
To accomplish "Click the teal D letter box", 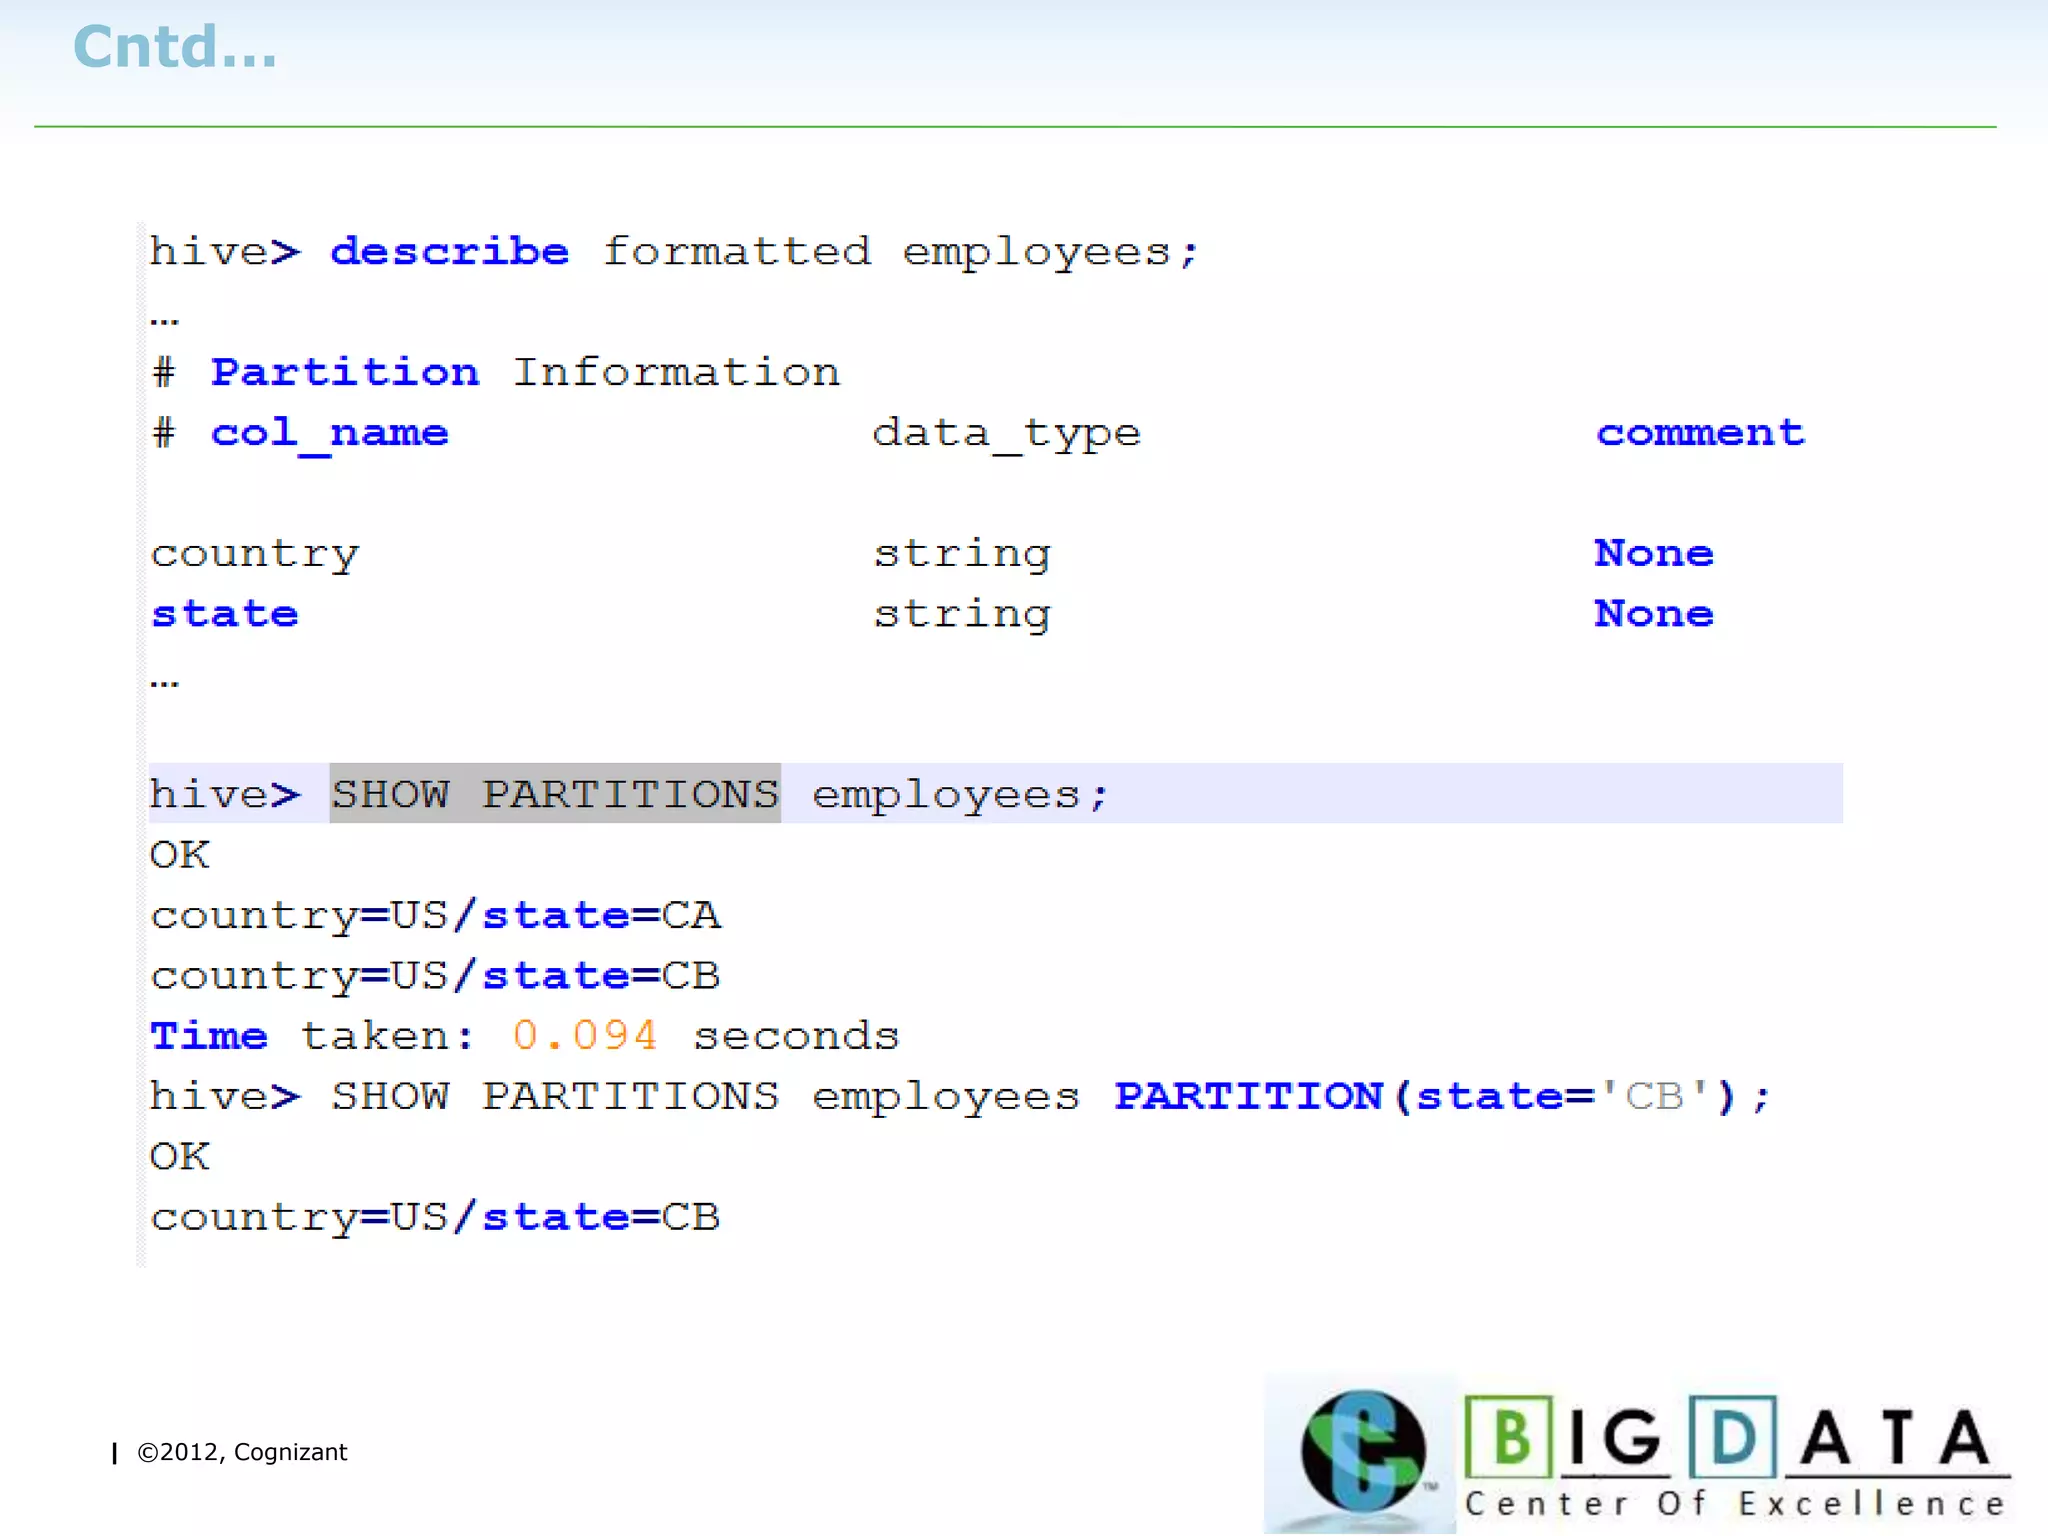I will 1733,1437.
